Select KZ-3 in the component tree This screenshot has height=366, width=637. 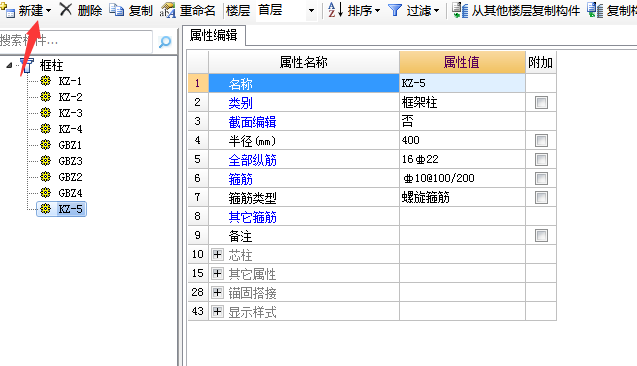(70, 113)
